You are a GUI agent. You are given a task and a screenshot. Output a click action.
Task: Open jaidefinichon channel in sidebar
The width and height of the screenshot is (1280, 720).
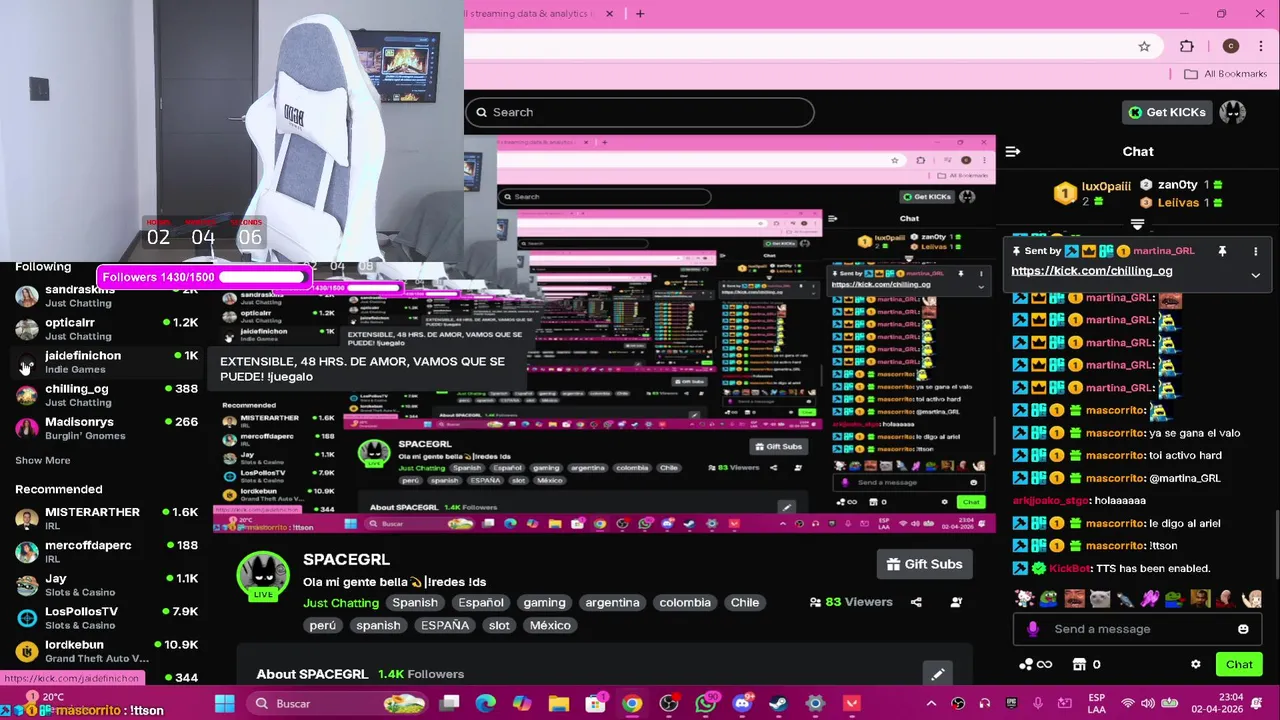[x=105, y=362]
